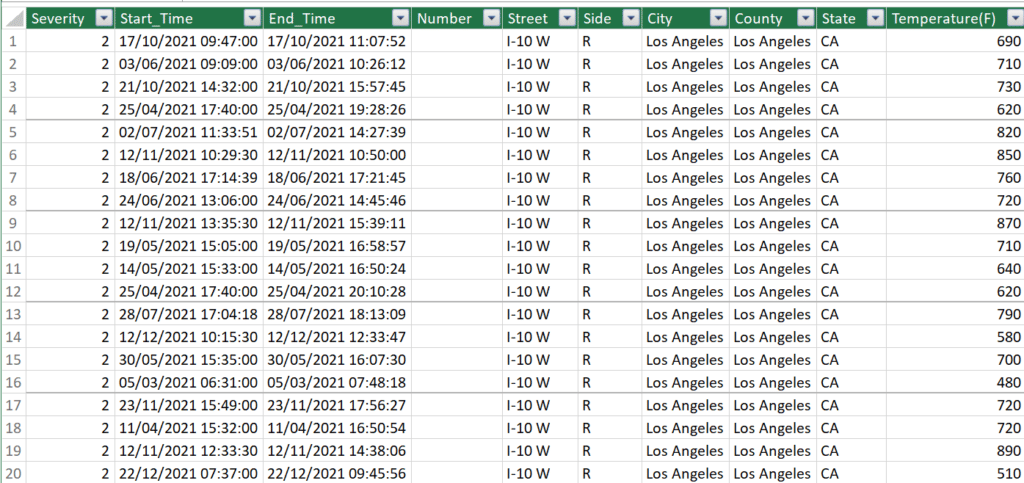Viewport: 1024px width, 483px height.
Task: Select temperature cell 730 in row 3
Action: click(955, 87)
